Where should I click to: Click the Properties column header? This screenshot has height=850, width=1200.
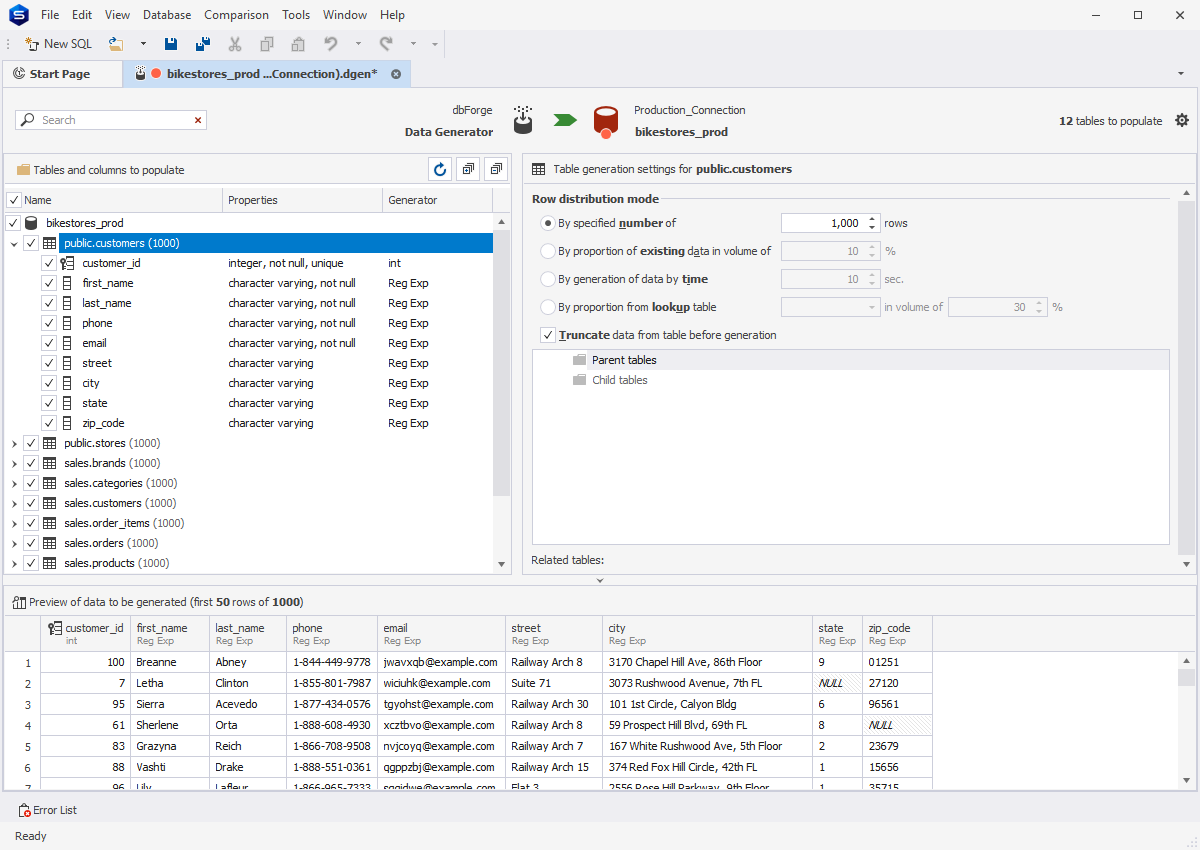302,200
